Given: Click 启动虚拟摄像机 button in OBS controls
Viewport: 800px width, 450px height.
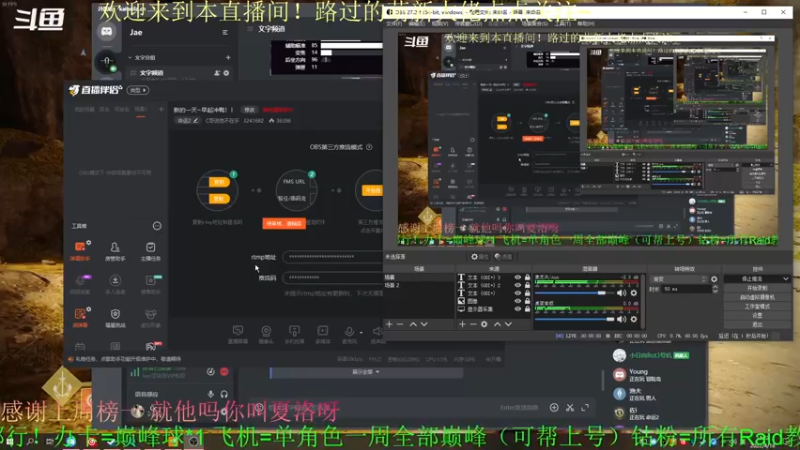Looking at the screenshot, I should (x=757, y=297).
